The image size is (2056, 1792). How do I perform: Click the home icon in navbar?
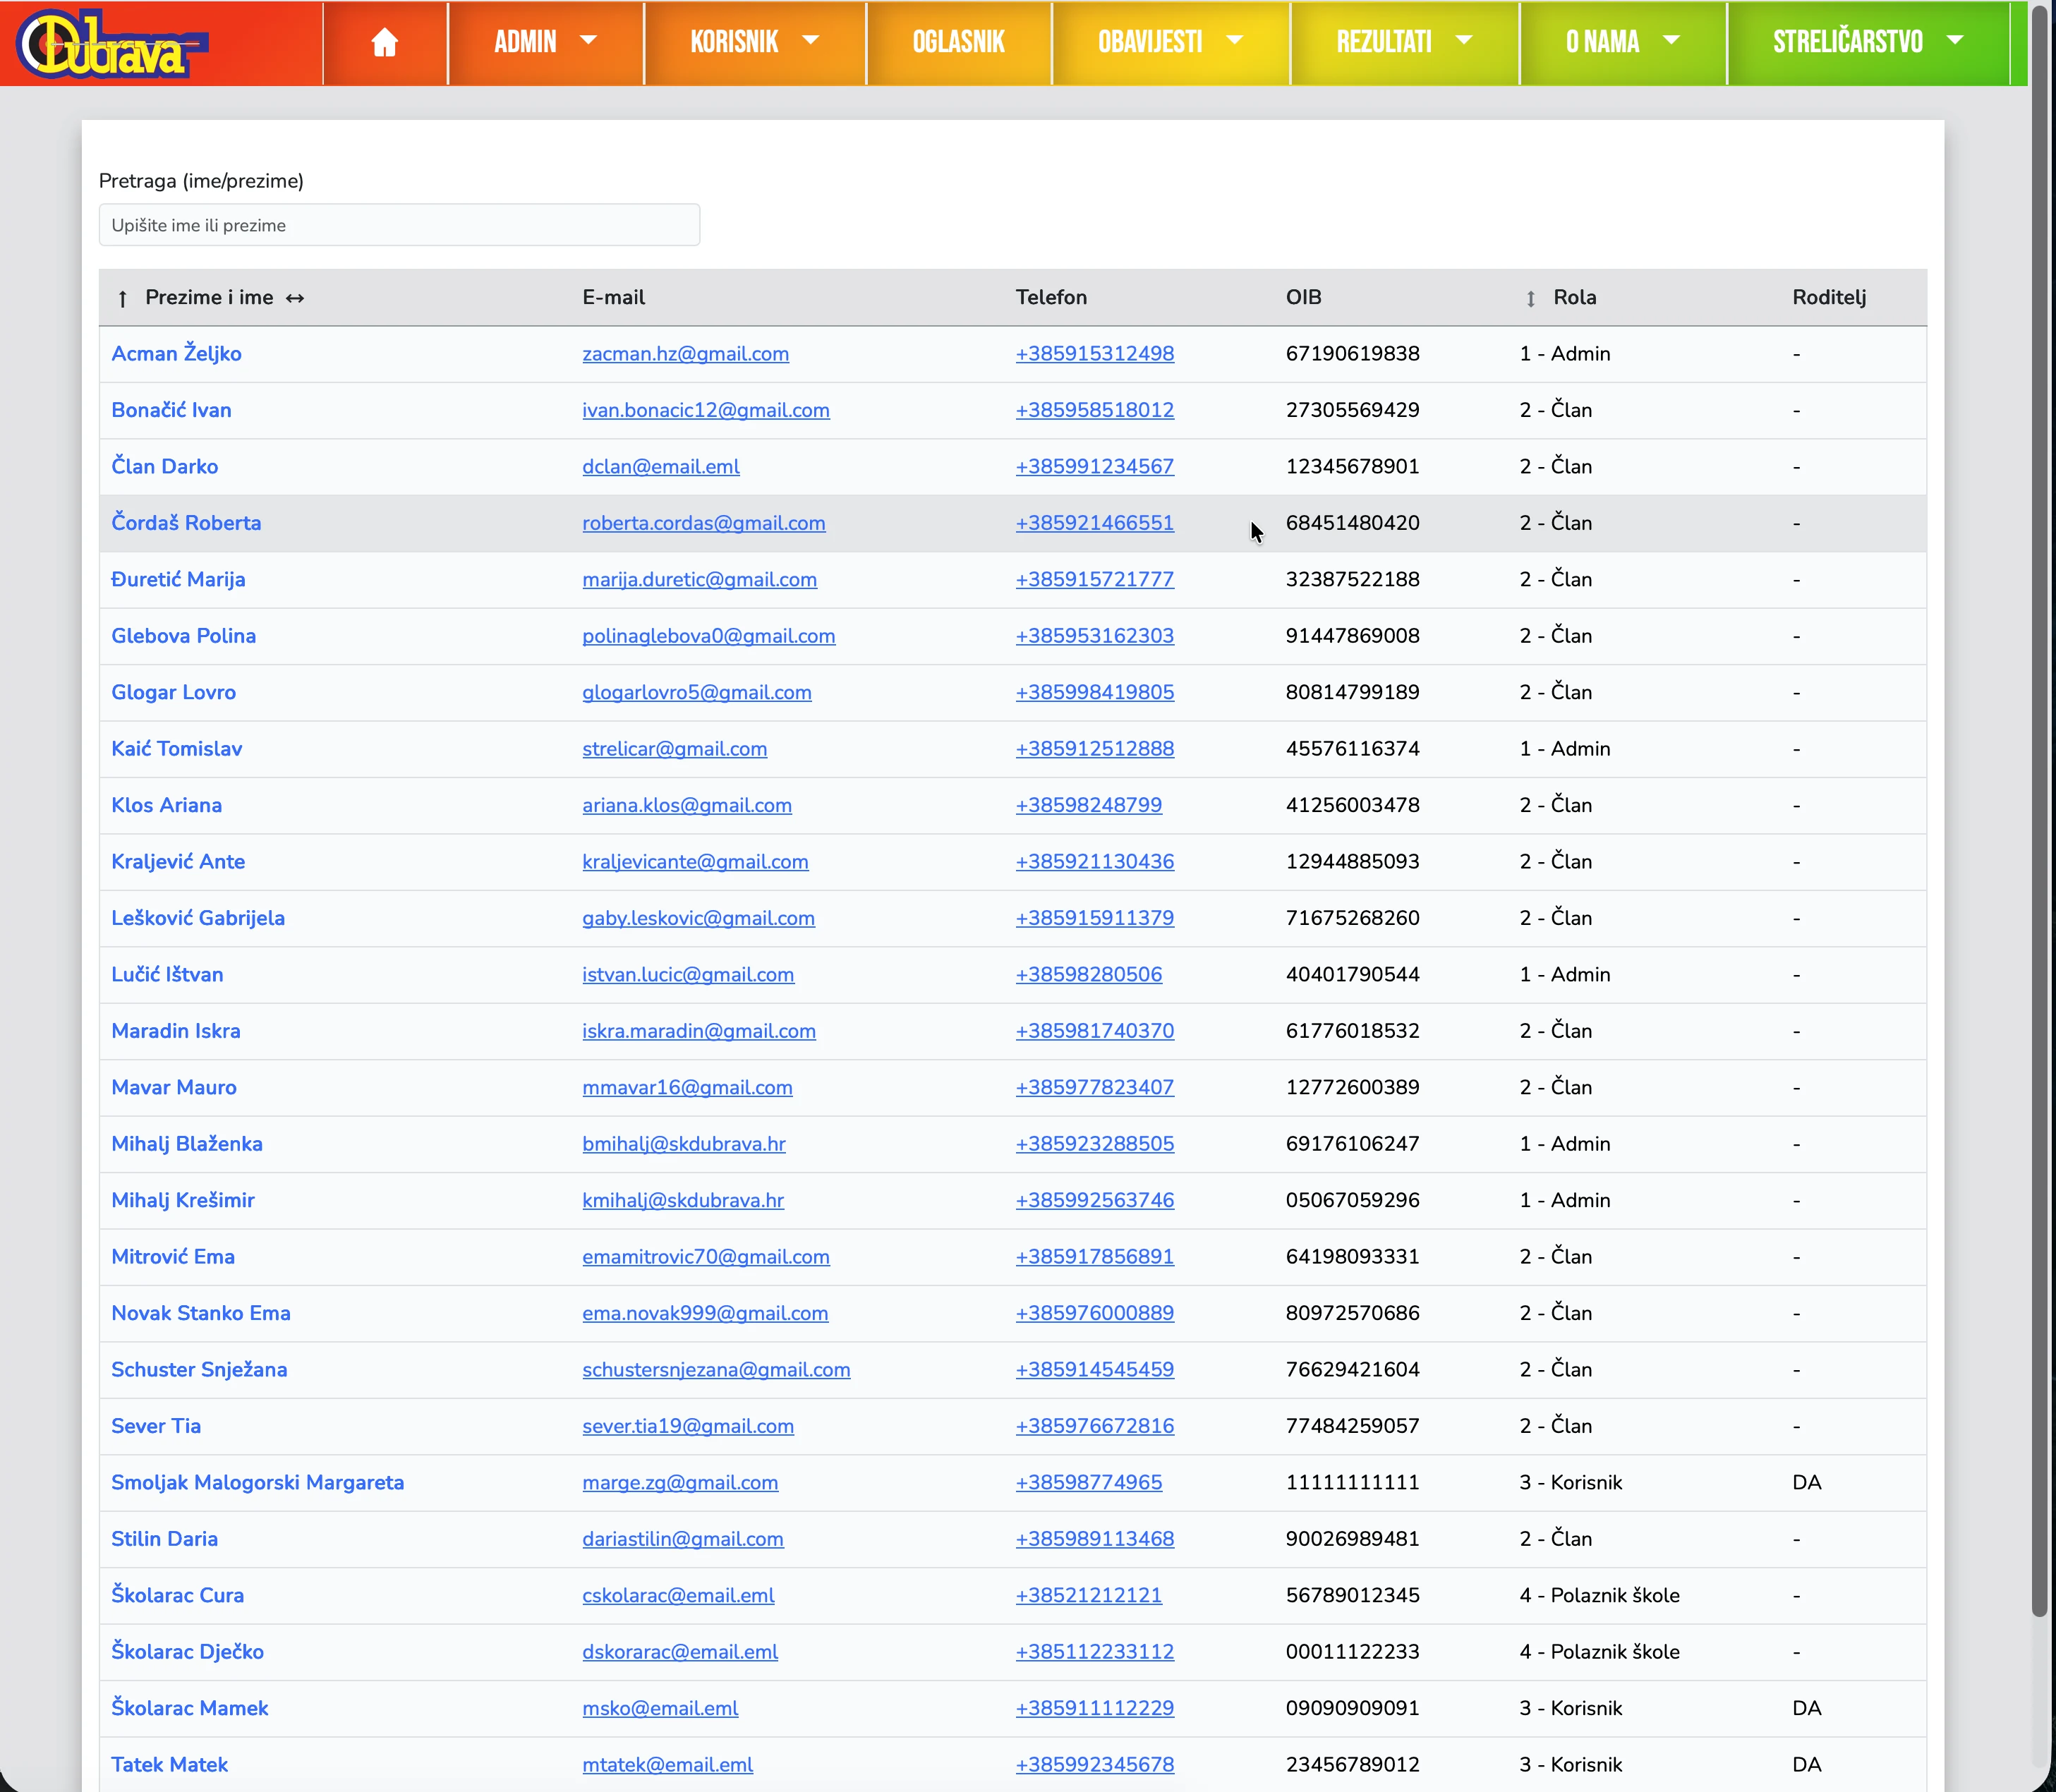384,42
